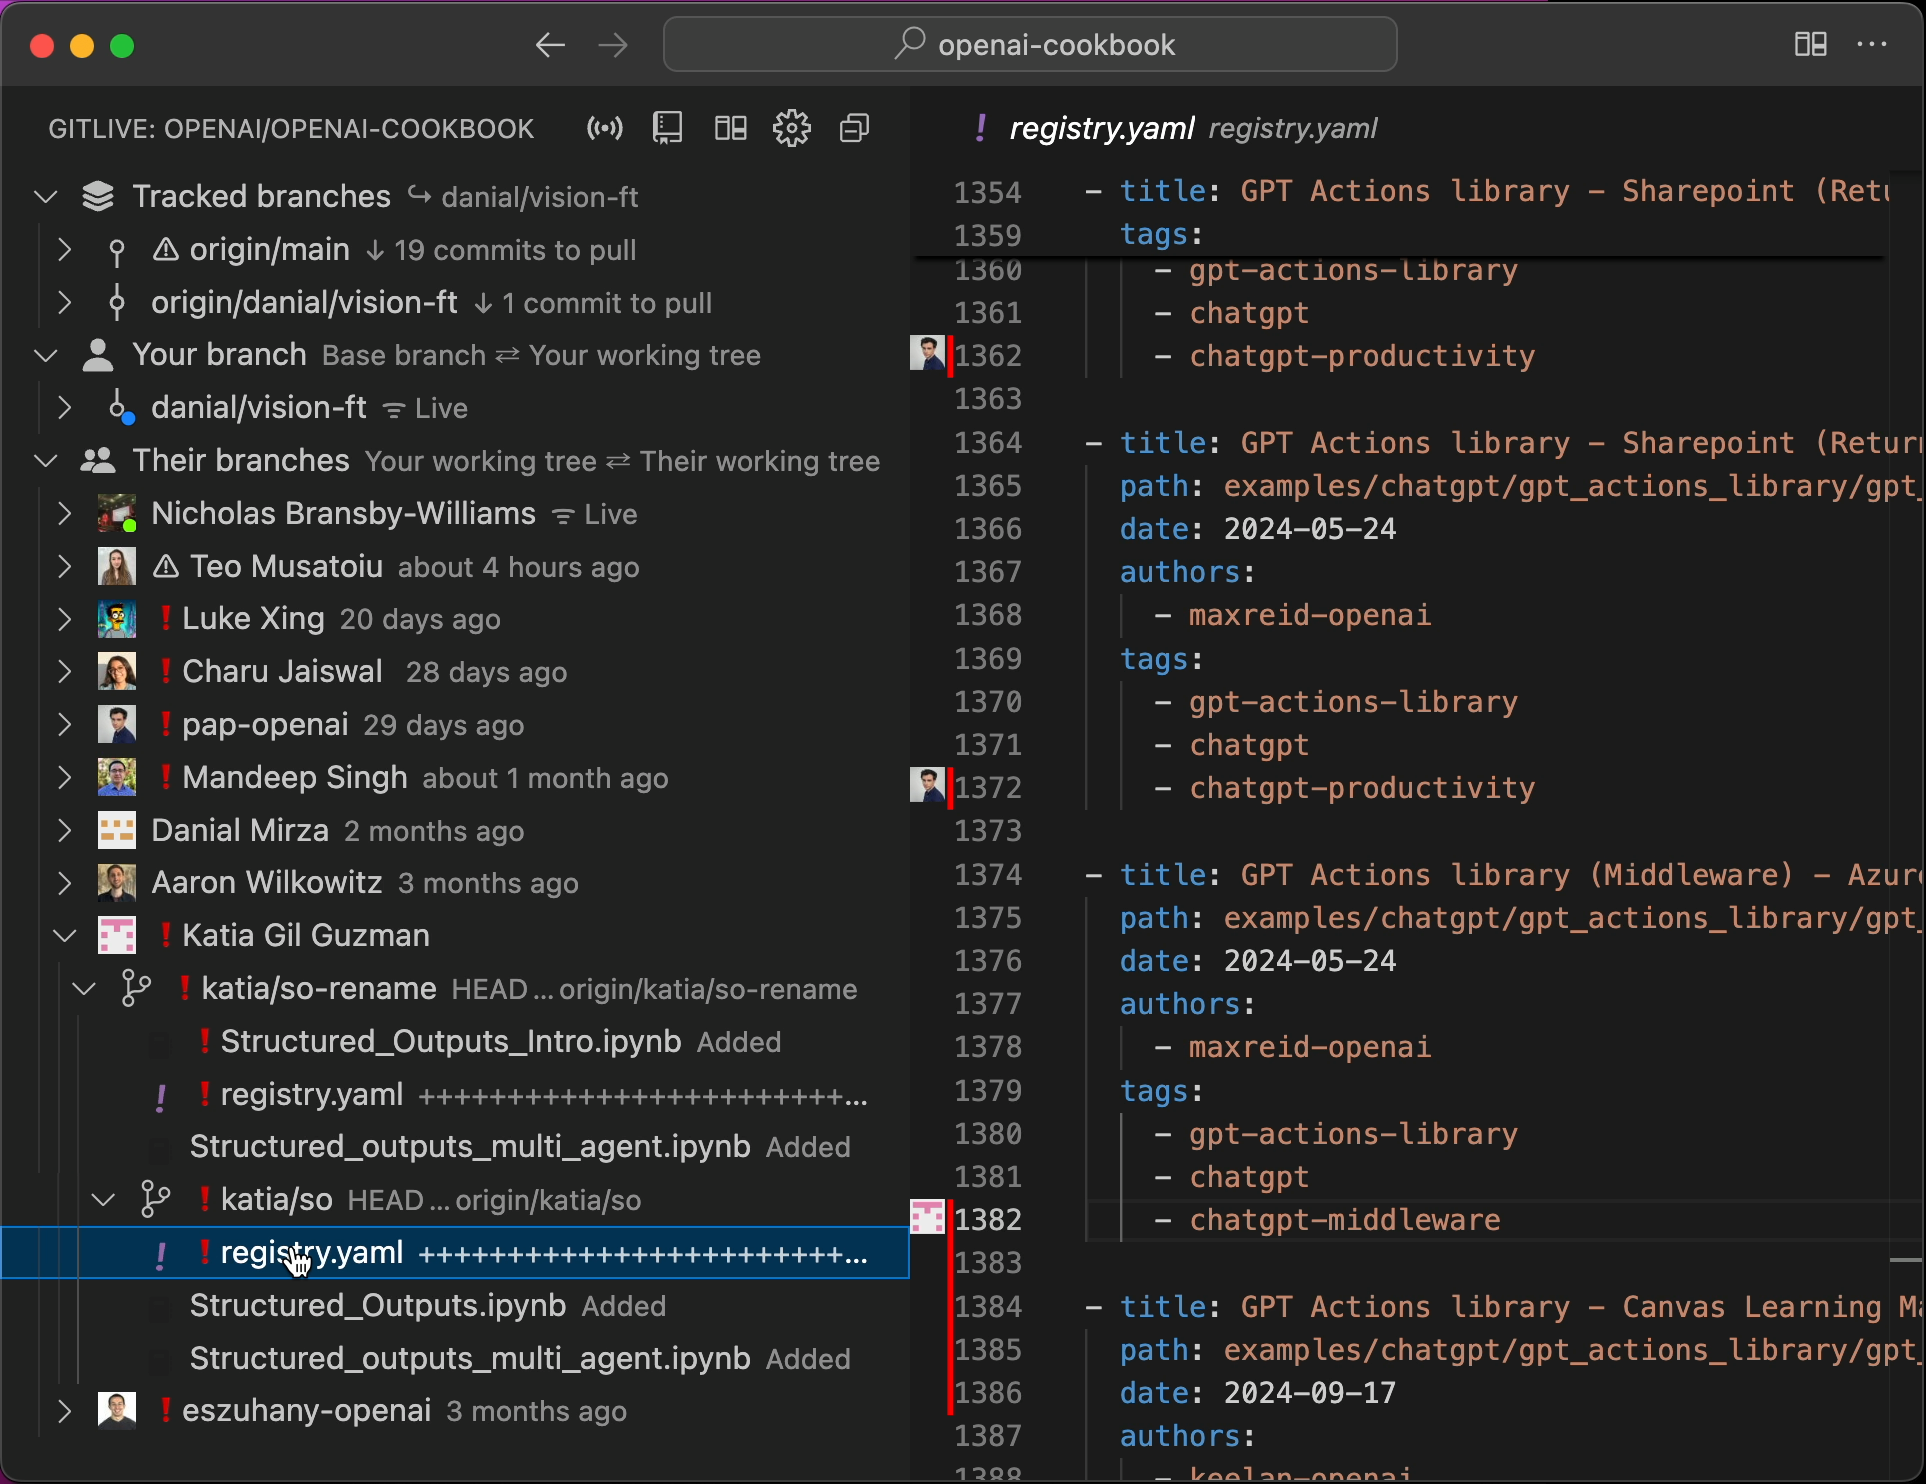Expand Nicholas Bransby-Williams entry
The height and width of the screenshot is (1484, 1926).
(x=65, y=514)
